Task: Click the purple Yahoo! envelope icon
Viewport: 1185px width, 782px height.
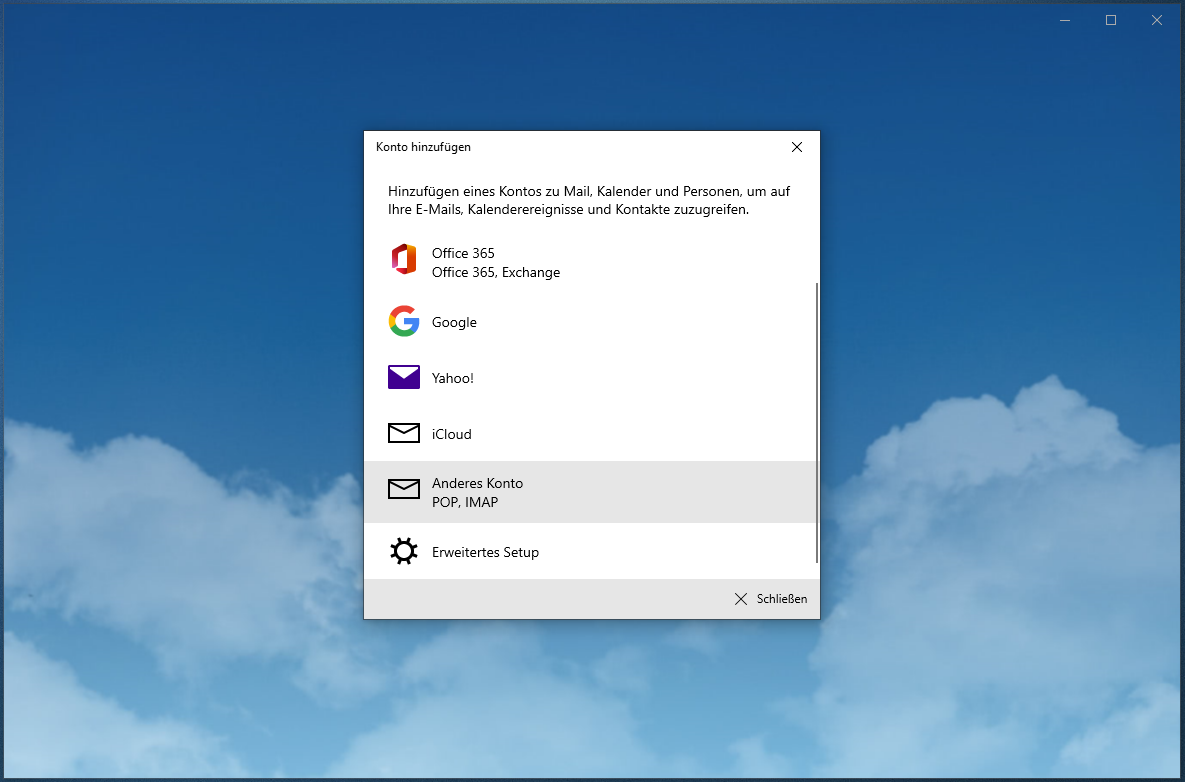Action: pyautogui.click(x=404, y=377)
